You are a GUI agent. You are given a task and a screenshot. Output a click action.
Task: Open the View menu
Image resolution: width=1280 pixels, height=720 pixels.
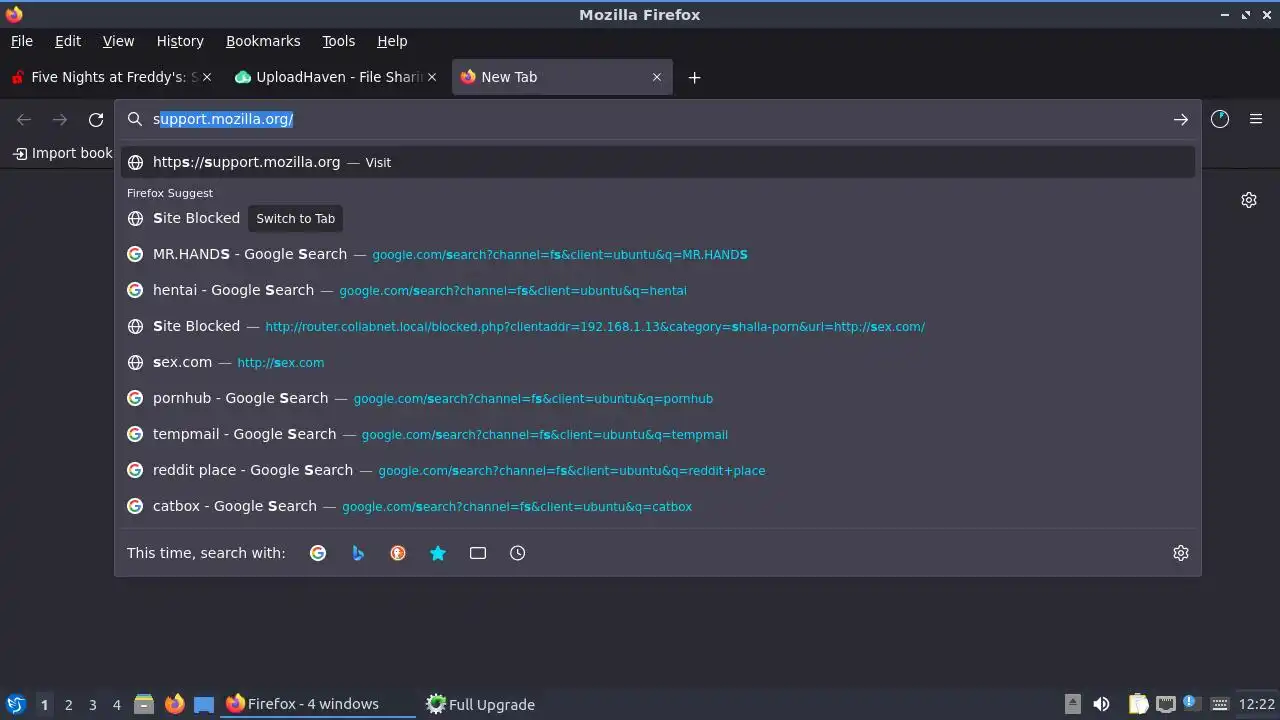coord(118,41)
